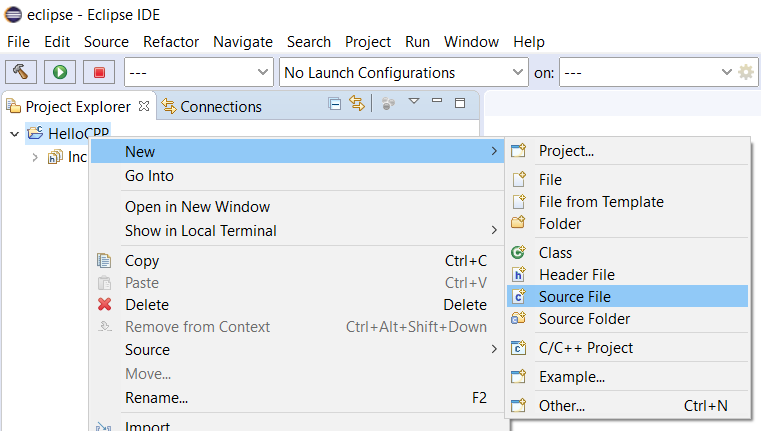Open the Window menu
Viewport: 761px width, 431px height.
coord(471,42)
